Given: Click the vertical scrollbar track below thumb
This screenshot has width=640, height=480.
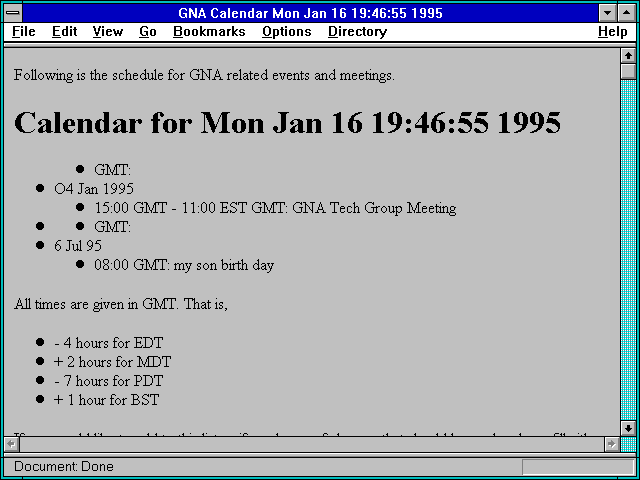Looking at the screenshot, I should pos(628,250).
